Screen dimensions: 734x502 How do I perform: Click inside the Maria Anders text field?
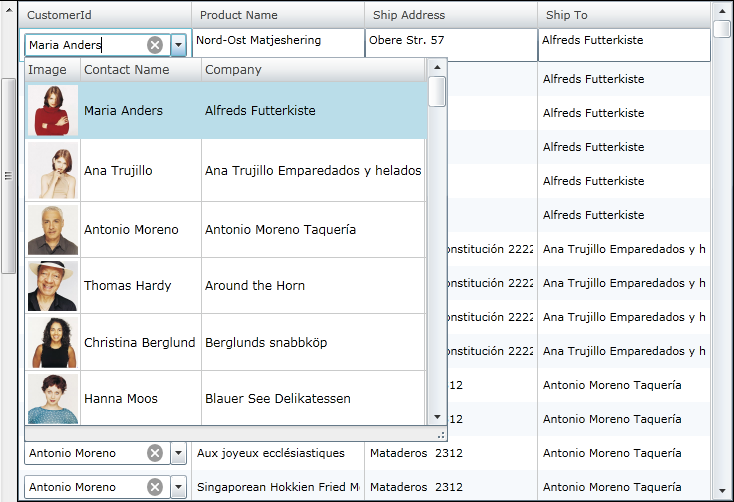[80, 45]
